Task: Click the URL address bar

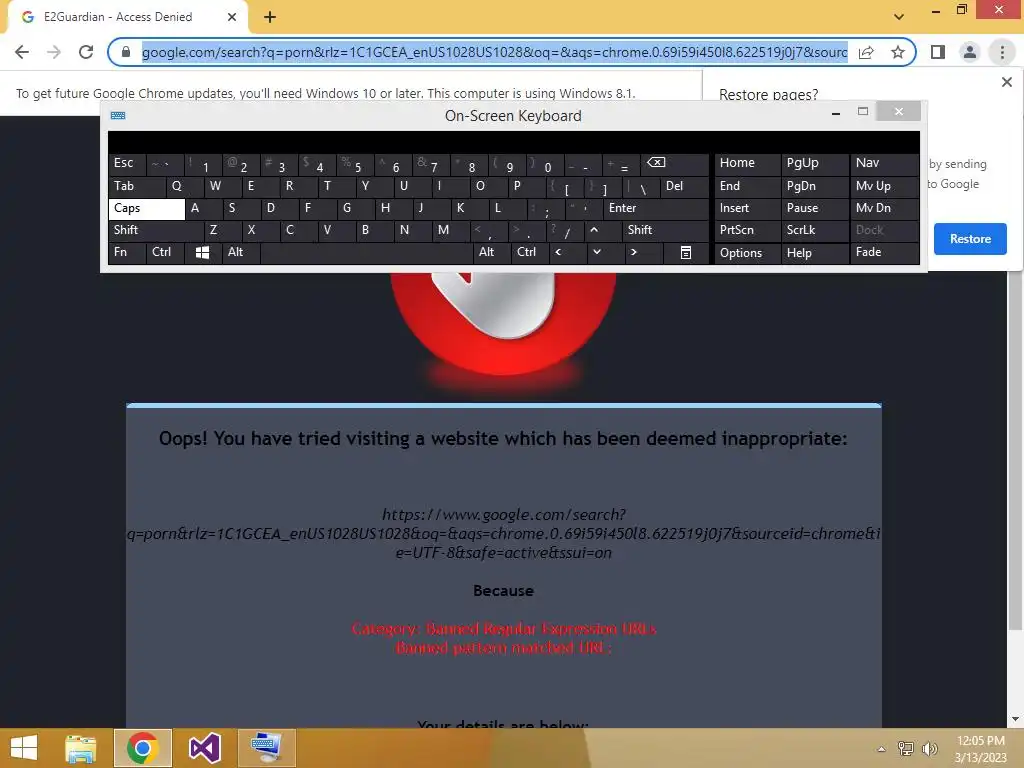Action: click(x=494, y=52)
